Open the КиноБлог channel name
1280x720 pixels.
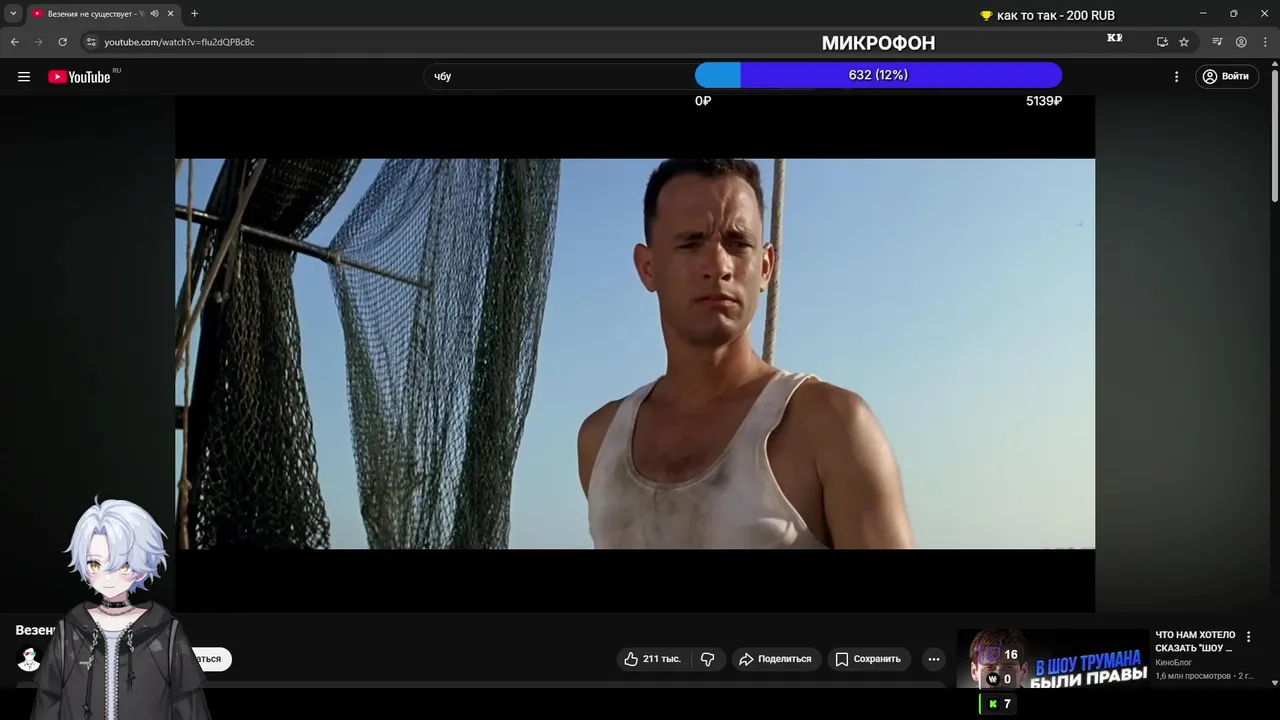point(1174,662)
